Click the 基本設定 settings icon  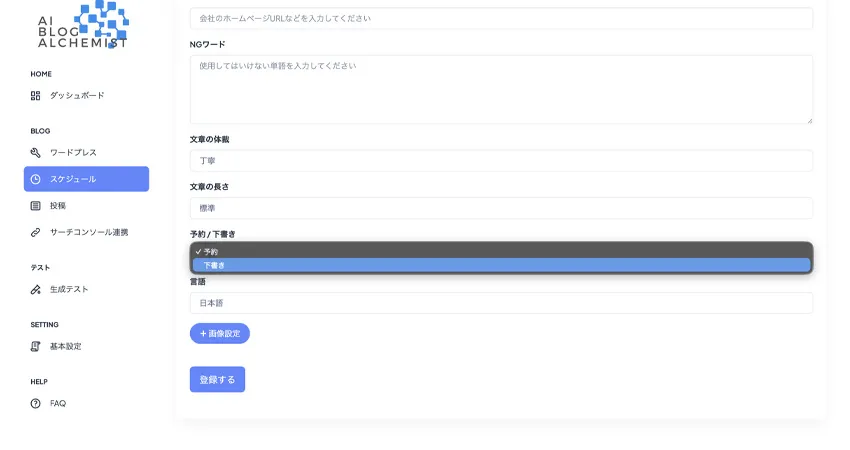[x=36, y=347]
